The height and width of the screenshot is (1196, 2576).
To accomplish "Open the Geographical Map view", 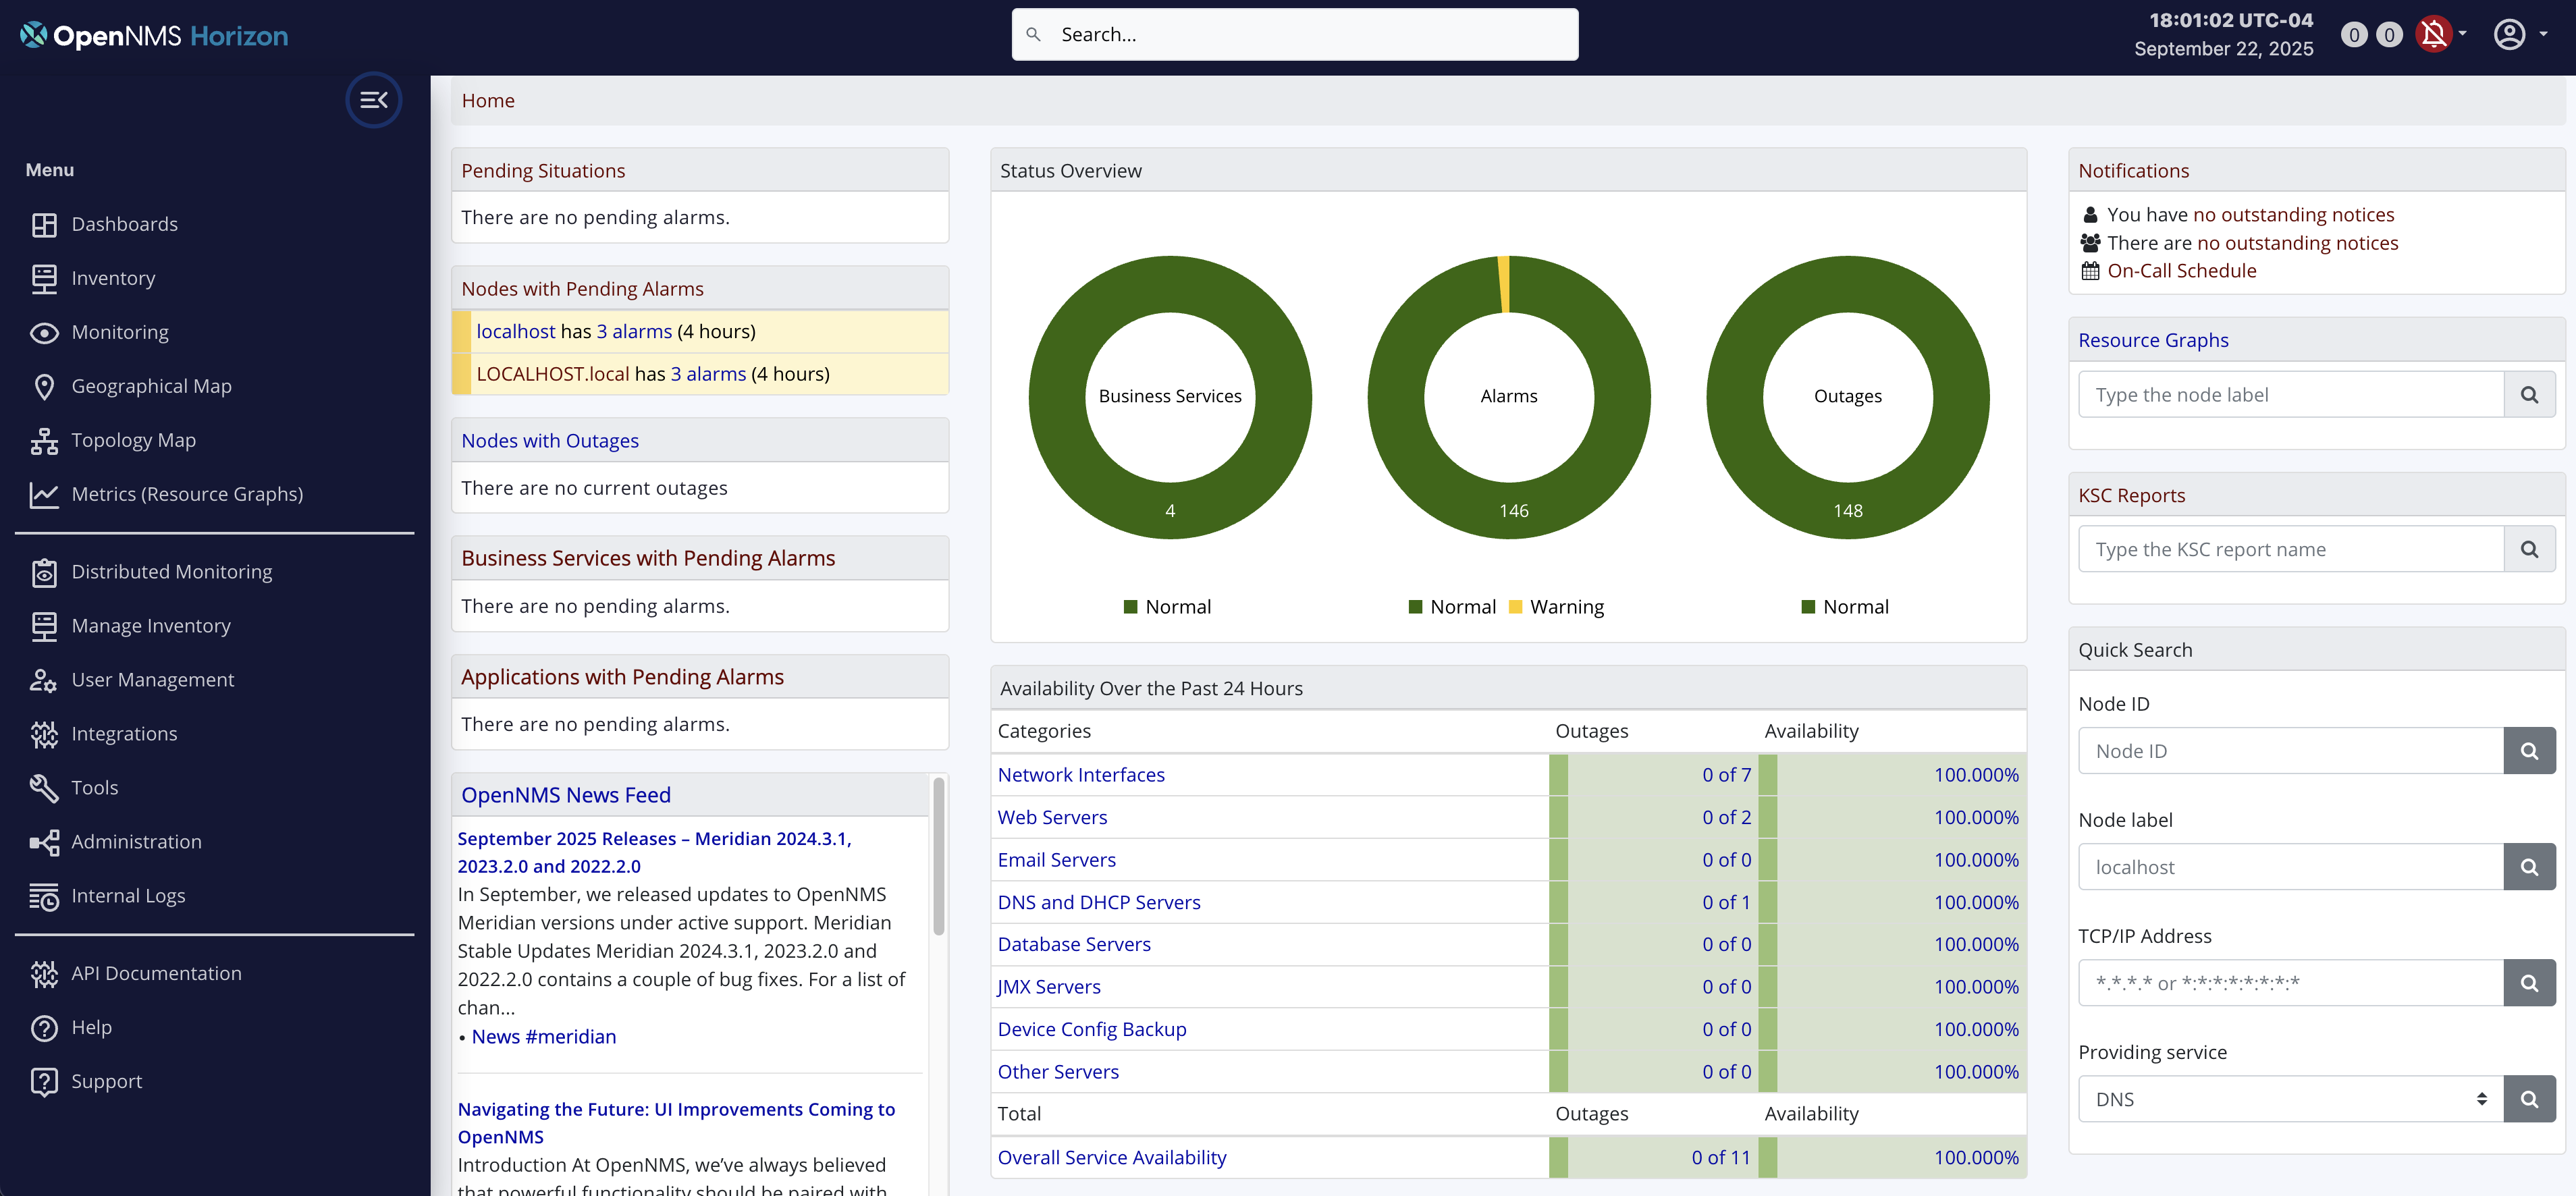I will click(152, 386).
